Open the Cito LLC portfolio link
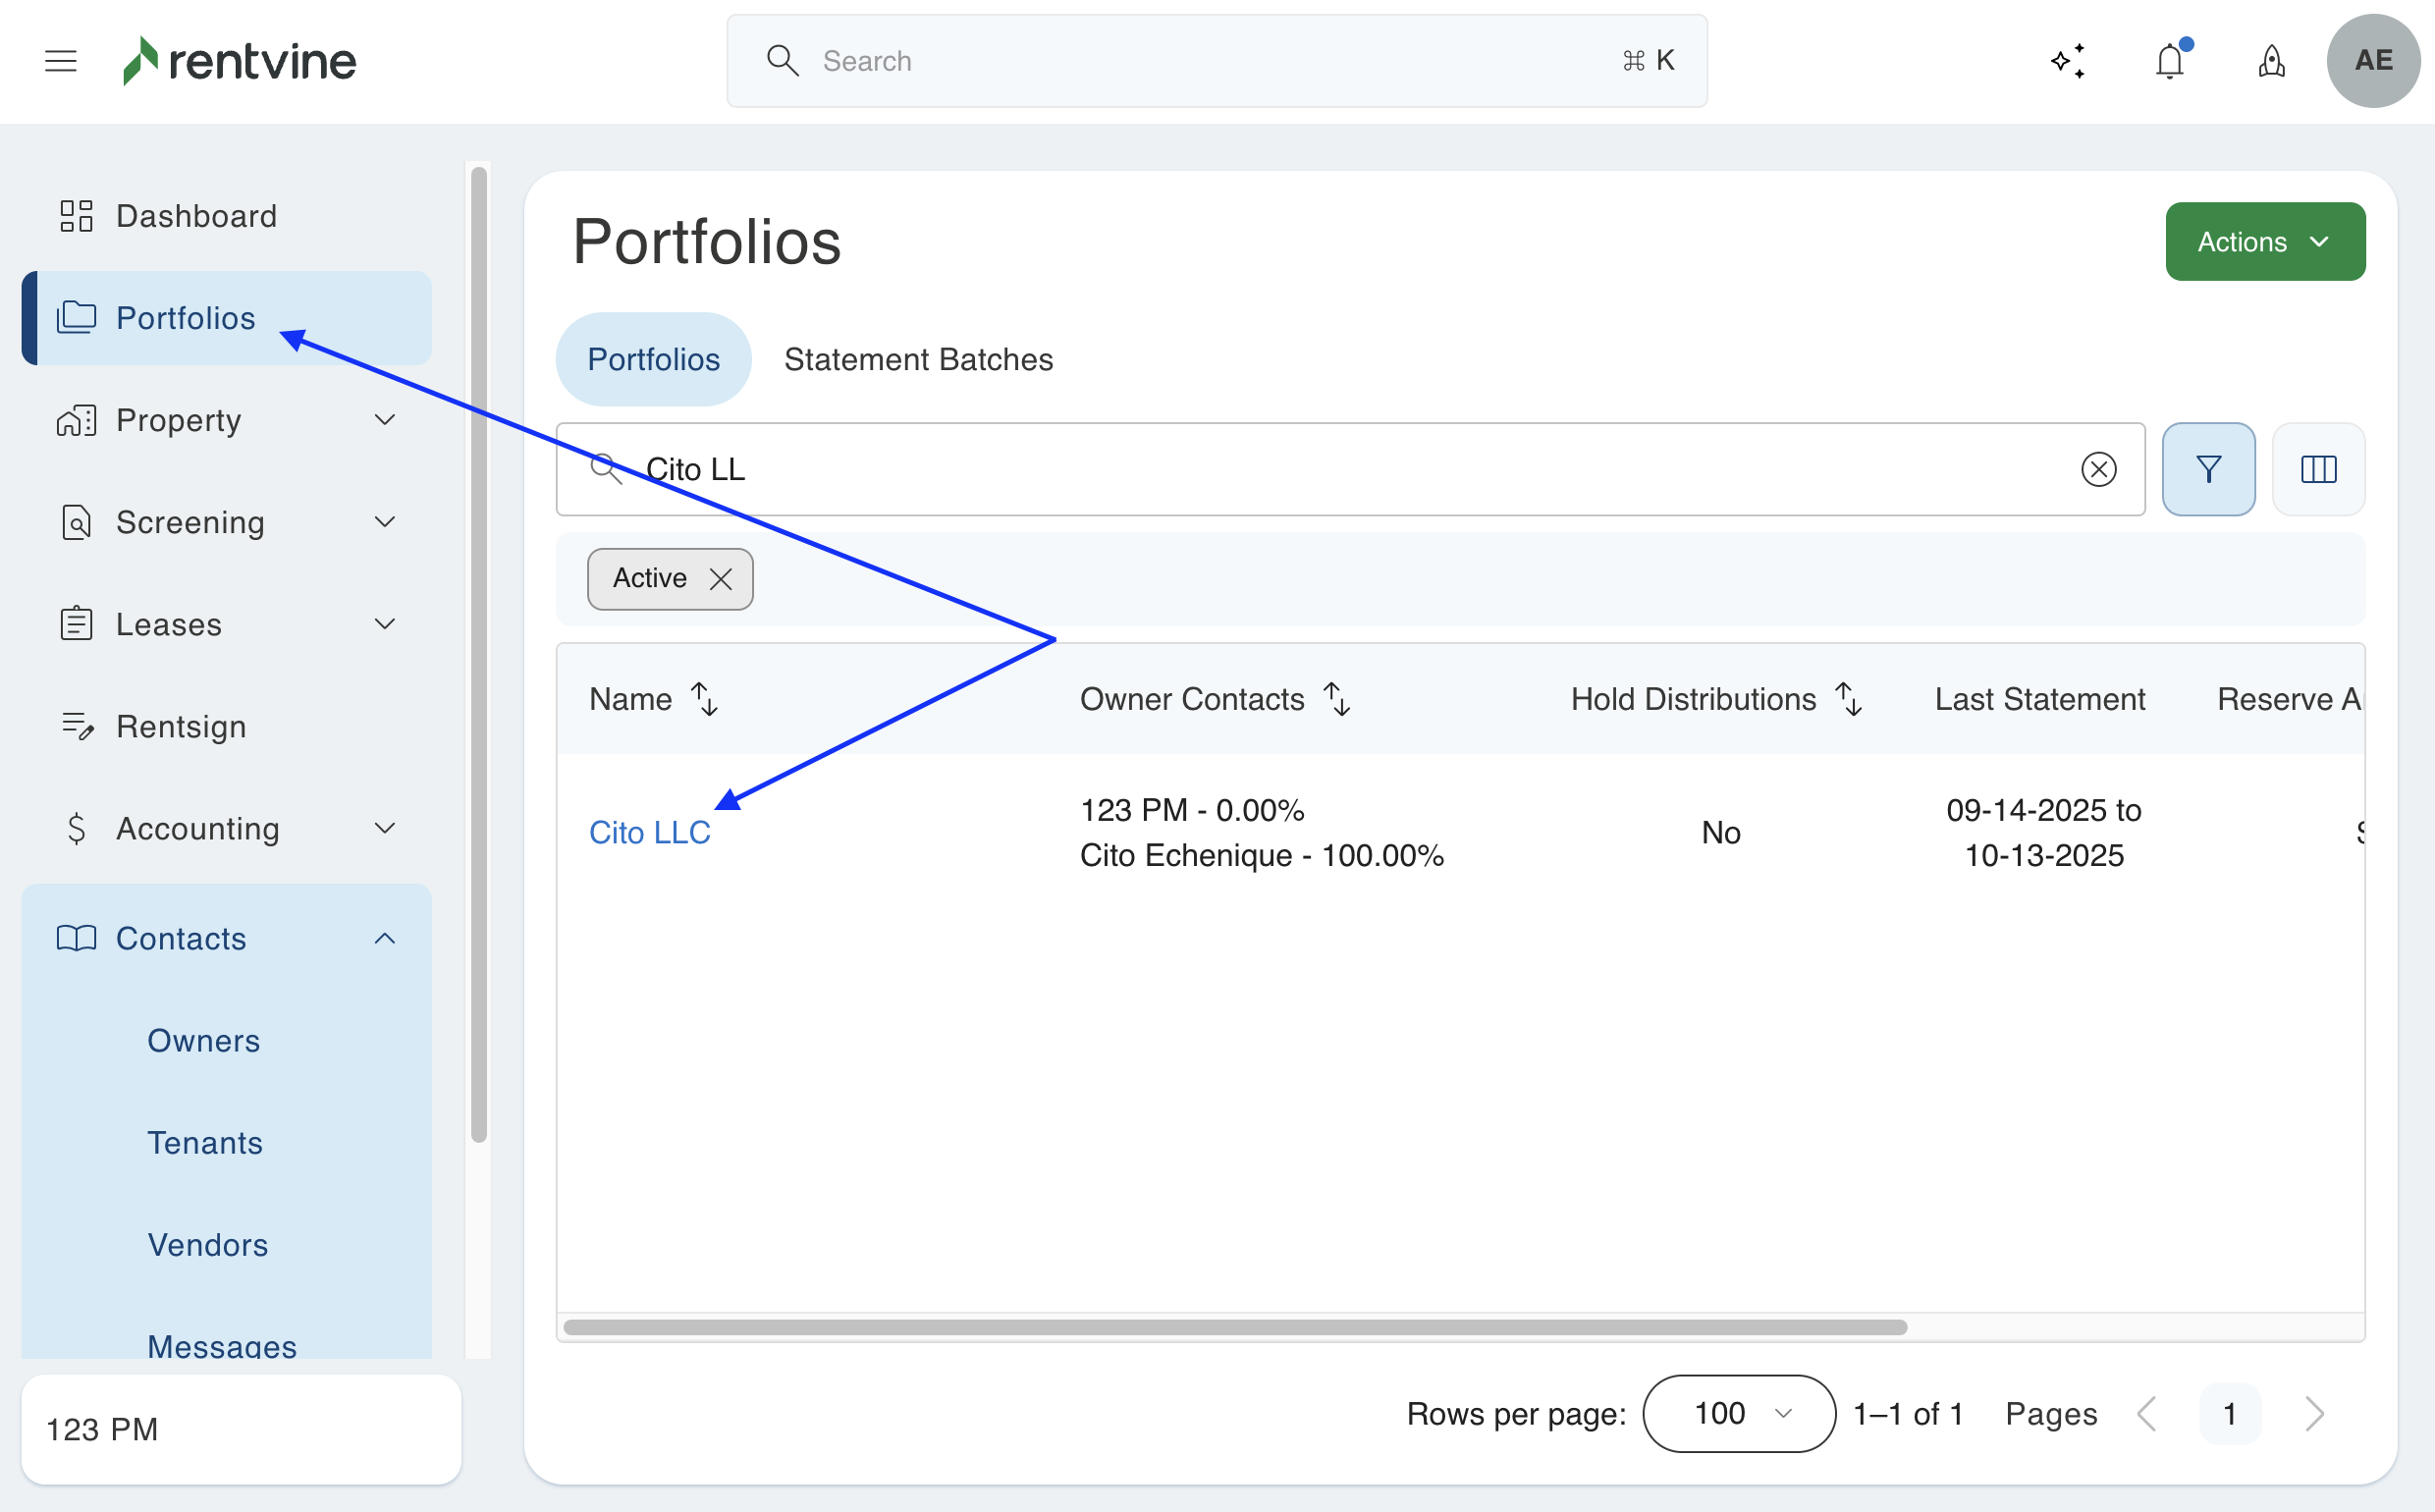Image resolution: width=2435 pixels, height=1512 pixels. pyautogui.click(x=649, y=832)
